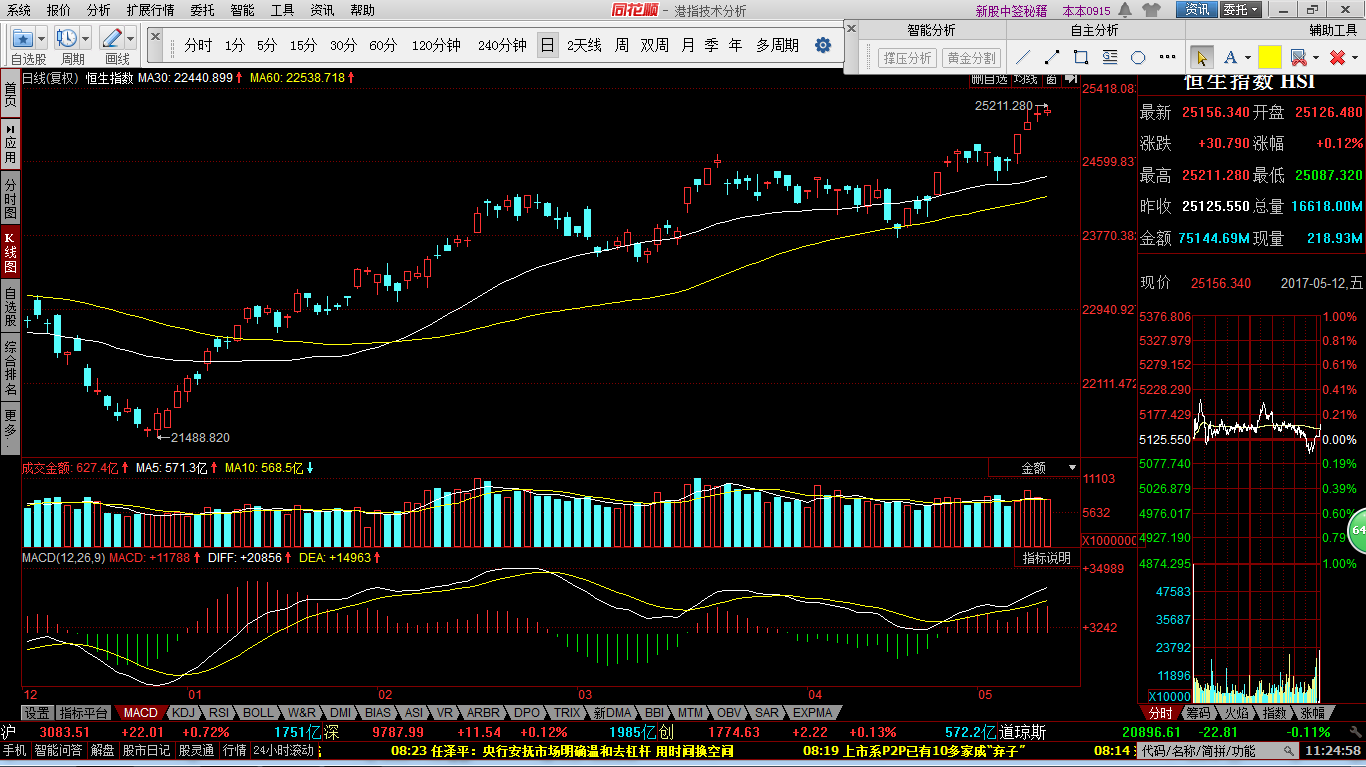Click the screenshot scissors tool
Image resolution: width=1366 pixels, height=767 pixels.
pos(1298,57)
